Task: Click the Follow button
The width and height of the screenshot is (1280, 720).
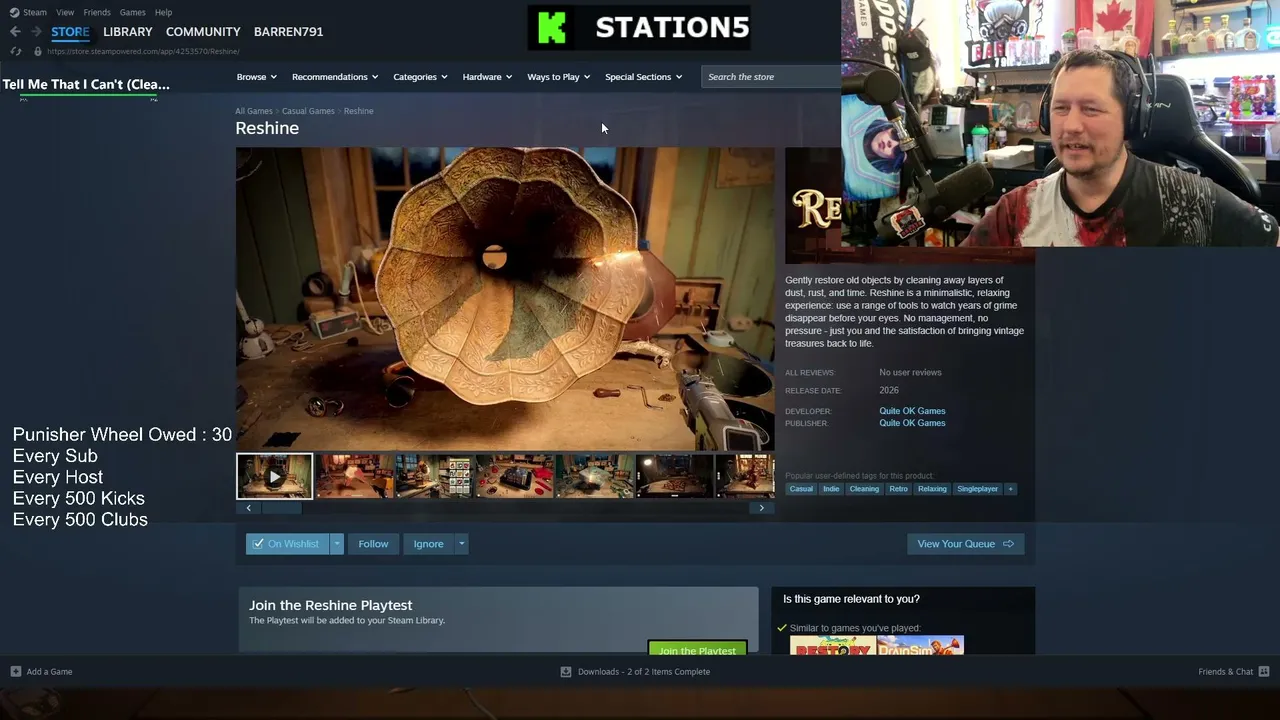Action: (x=373, y=544)
